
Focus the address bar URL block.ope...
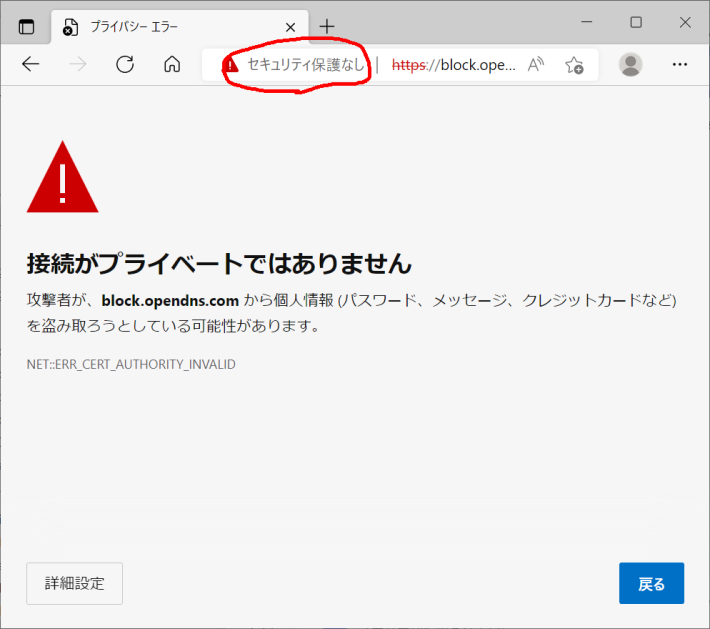[x=453, y=65]
